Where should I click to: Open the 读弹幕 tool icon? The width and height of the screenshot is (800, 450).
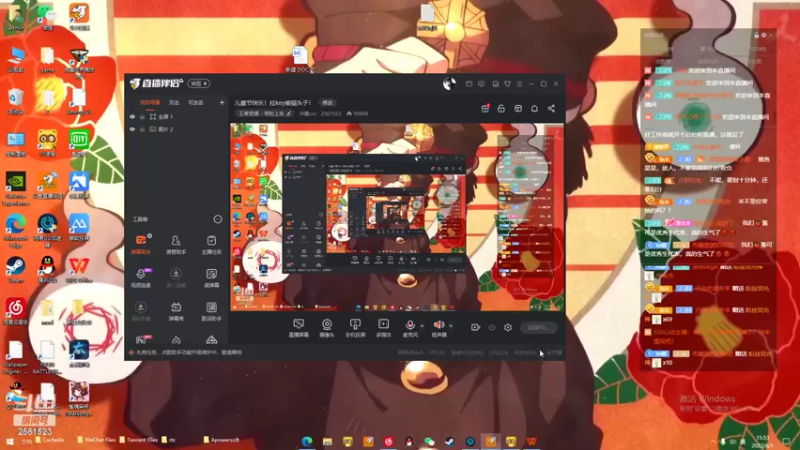click(x=211, y=278)
